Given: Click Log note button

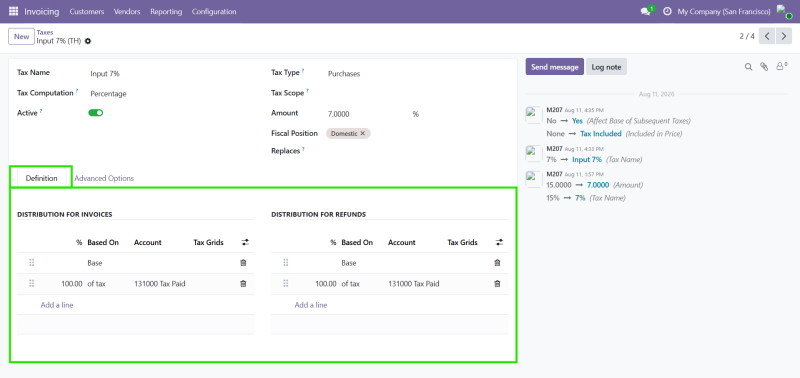Looking at the screenshot, I should (x=606, y=67).
